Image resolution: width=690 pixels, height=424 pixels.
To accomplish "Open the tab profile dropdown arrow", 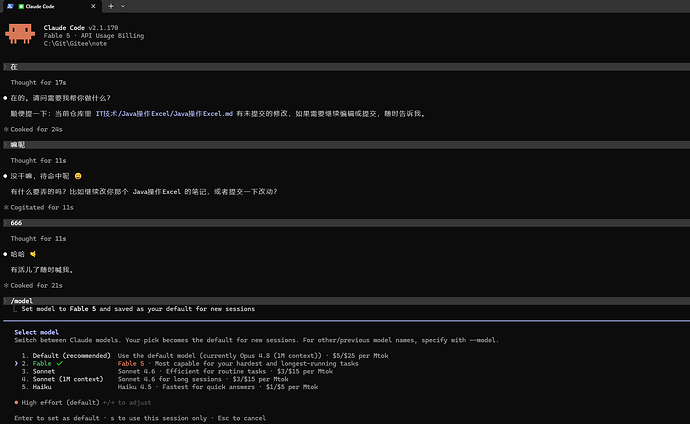I will pyautogui.click(x=123, y=6).
